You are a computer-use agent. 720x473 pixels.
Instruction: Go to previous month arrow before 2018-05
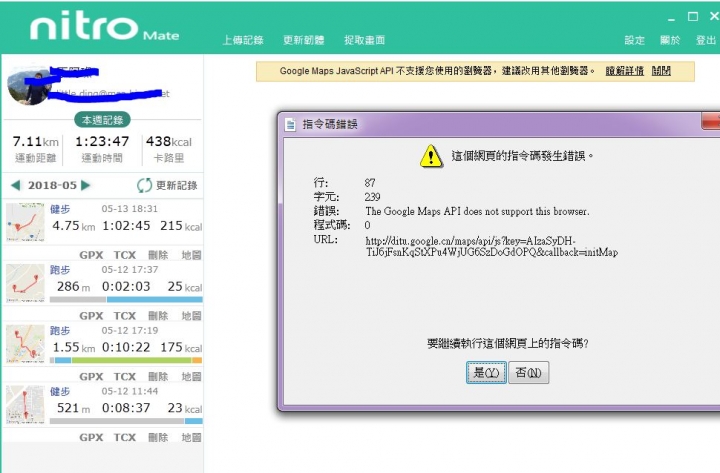16,185
